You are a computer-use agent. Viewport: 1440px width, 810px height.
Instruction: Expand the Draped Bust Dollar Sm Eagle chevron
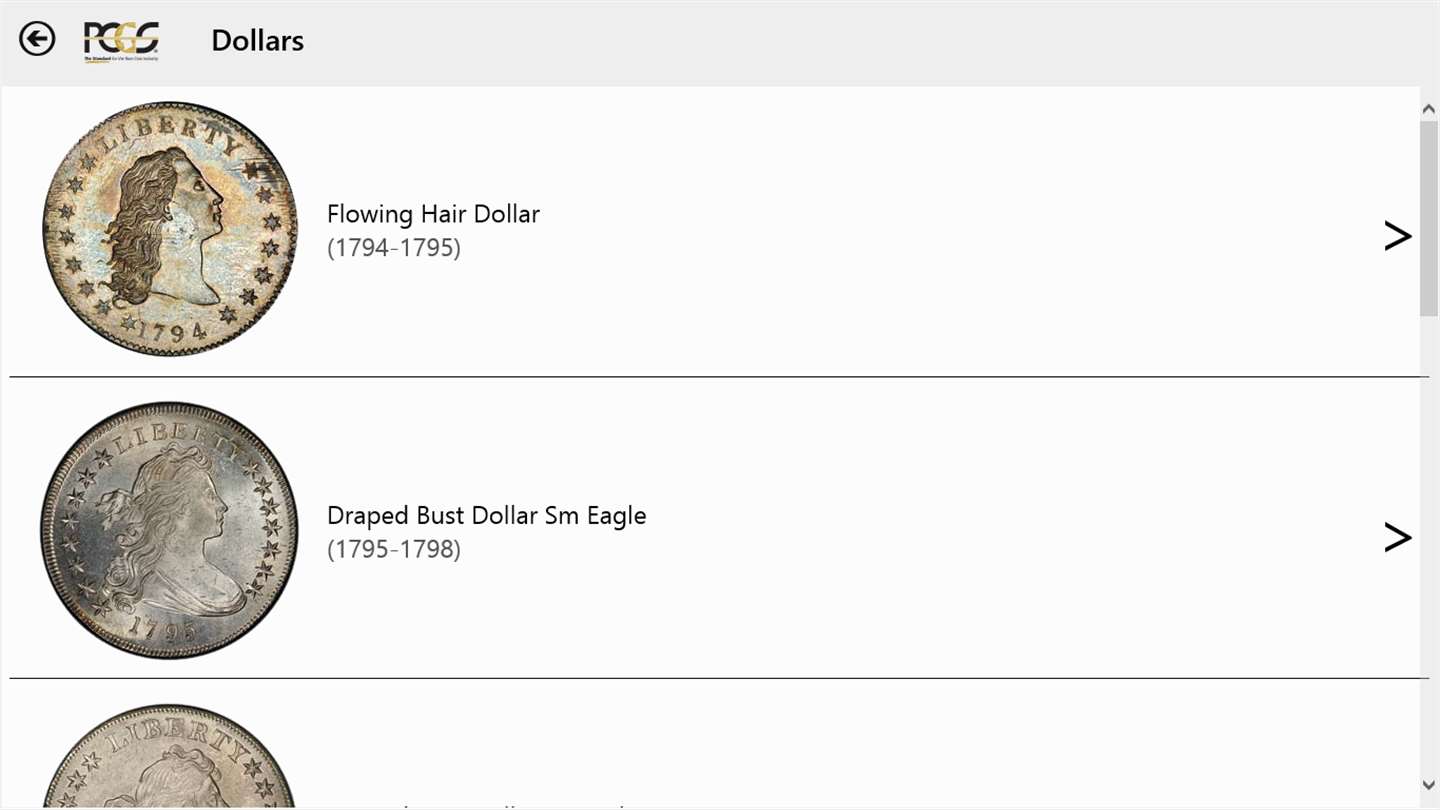click(x=1397, y=537)
